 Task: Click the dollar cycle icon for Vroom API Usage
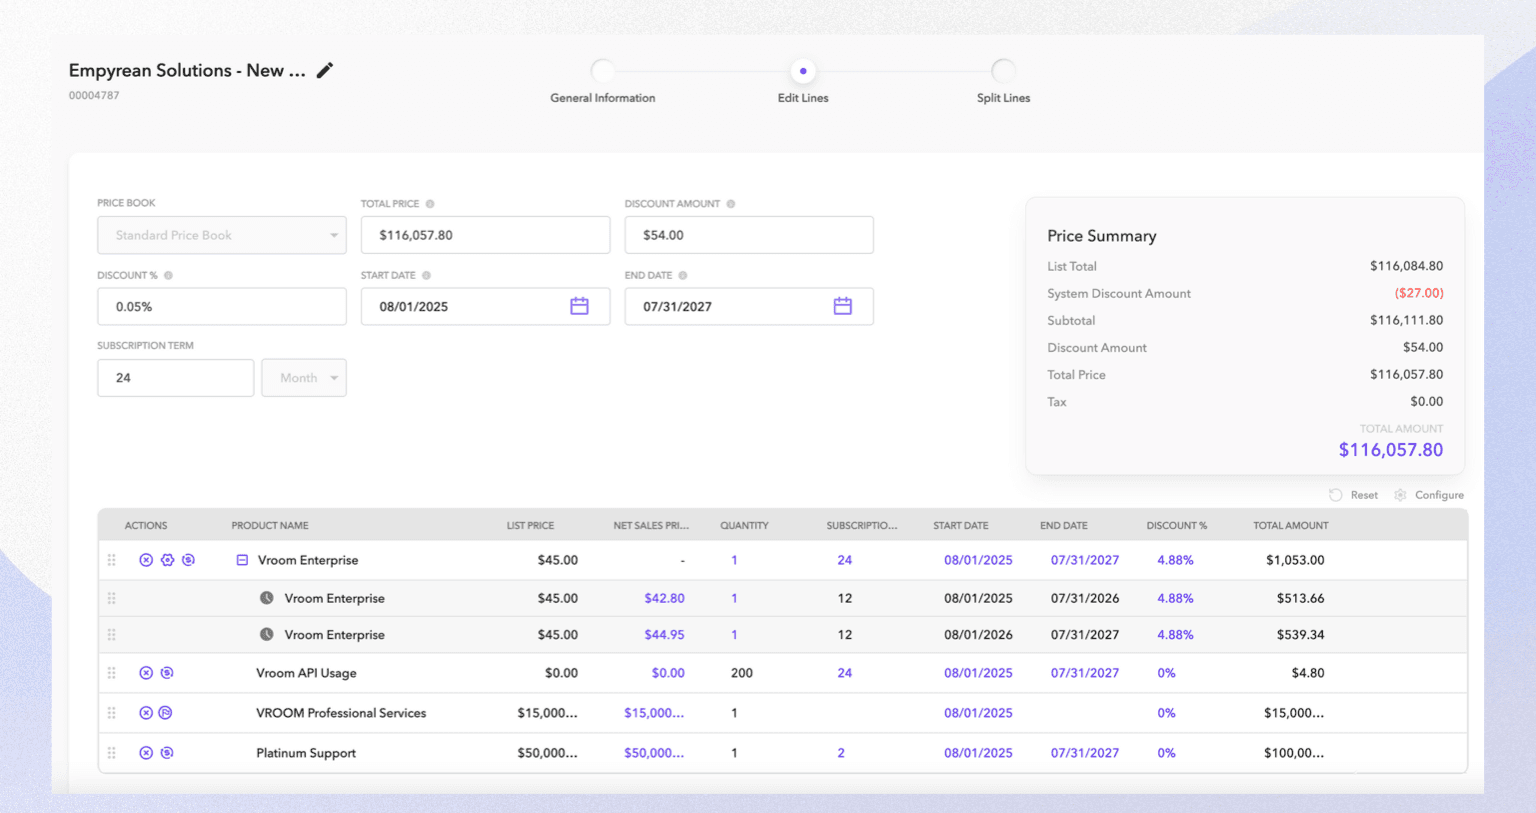[167, 673]
